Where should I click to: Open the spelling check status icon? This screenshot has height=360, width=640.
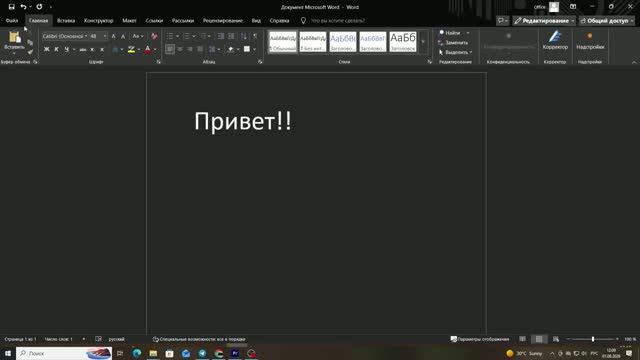pos(98,339)
